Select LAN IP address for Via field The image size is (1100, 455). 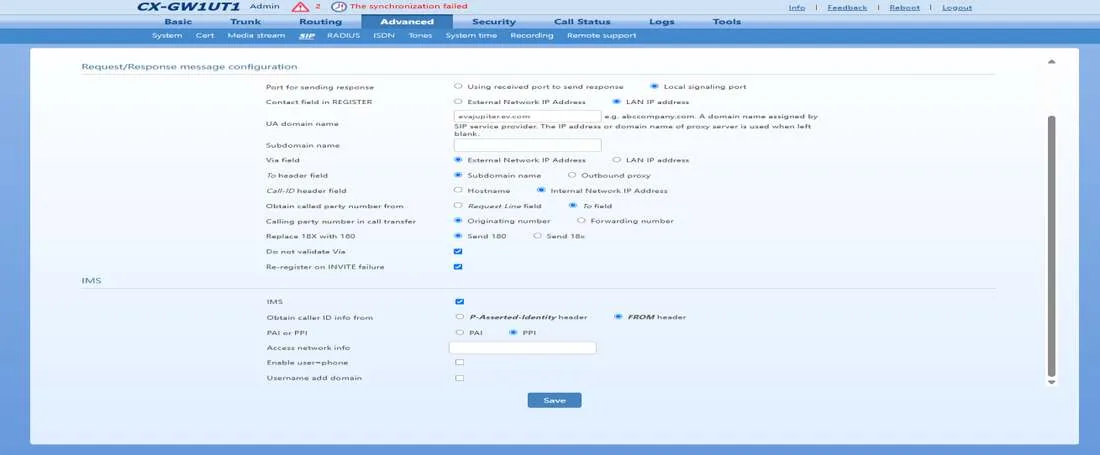617,160
